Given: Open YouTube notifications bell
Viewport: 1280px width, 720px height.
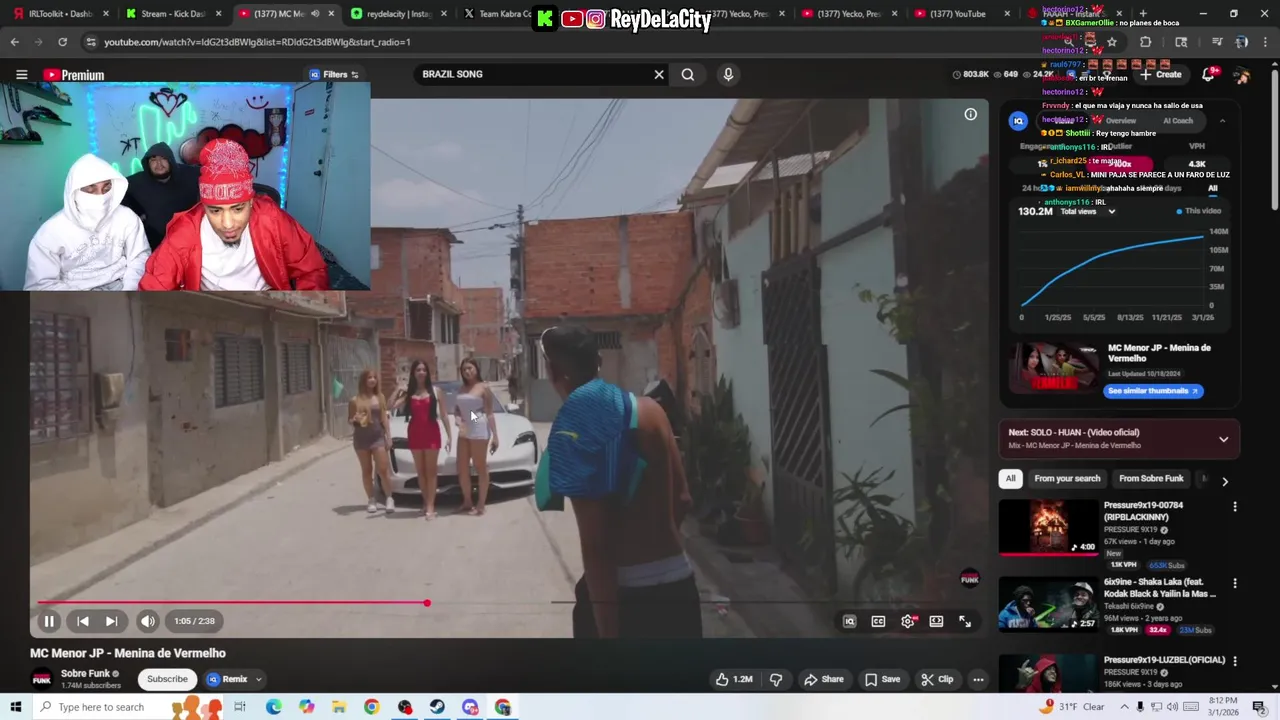Looking at the screenshot, I should [x=1208, y=75].
